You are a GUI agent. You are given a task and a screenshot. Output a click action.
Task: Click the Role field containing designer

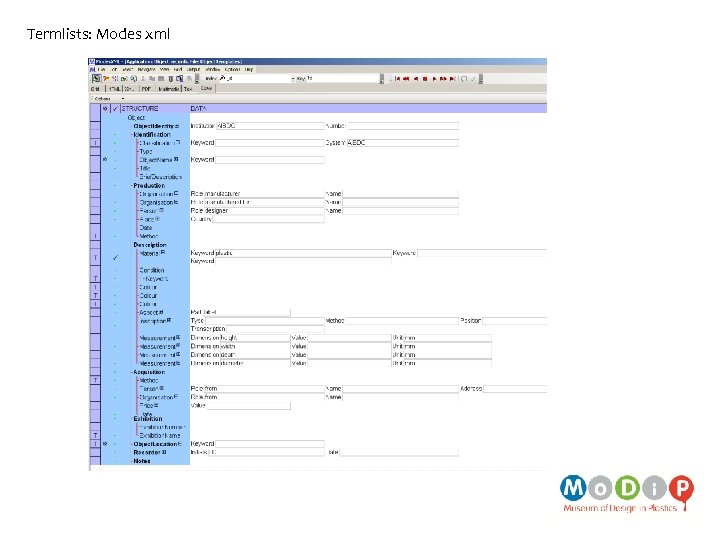coord(264,210)
